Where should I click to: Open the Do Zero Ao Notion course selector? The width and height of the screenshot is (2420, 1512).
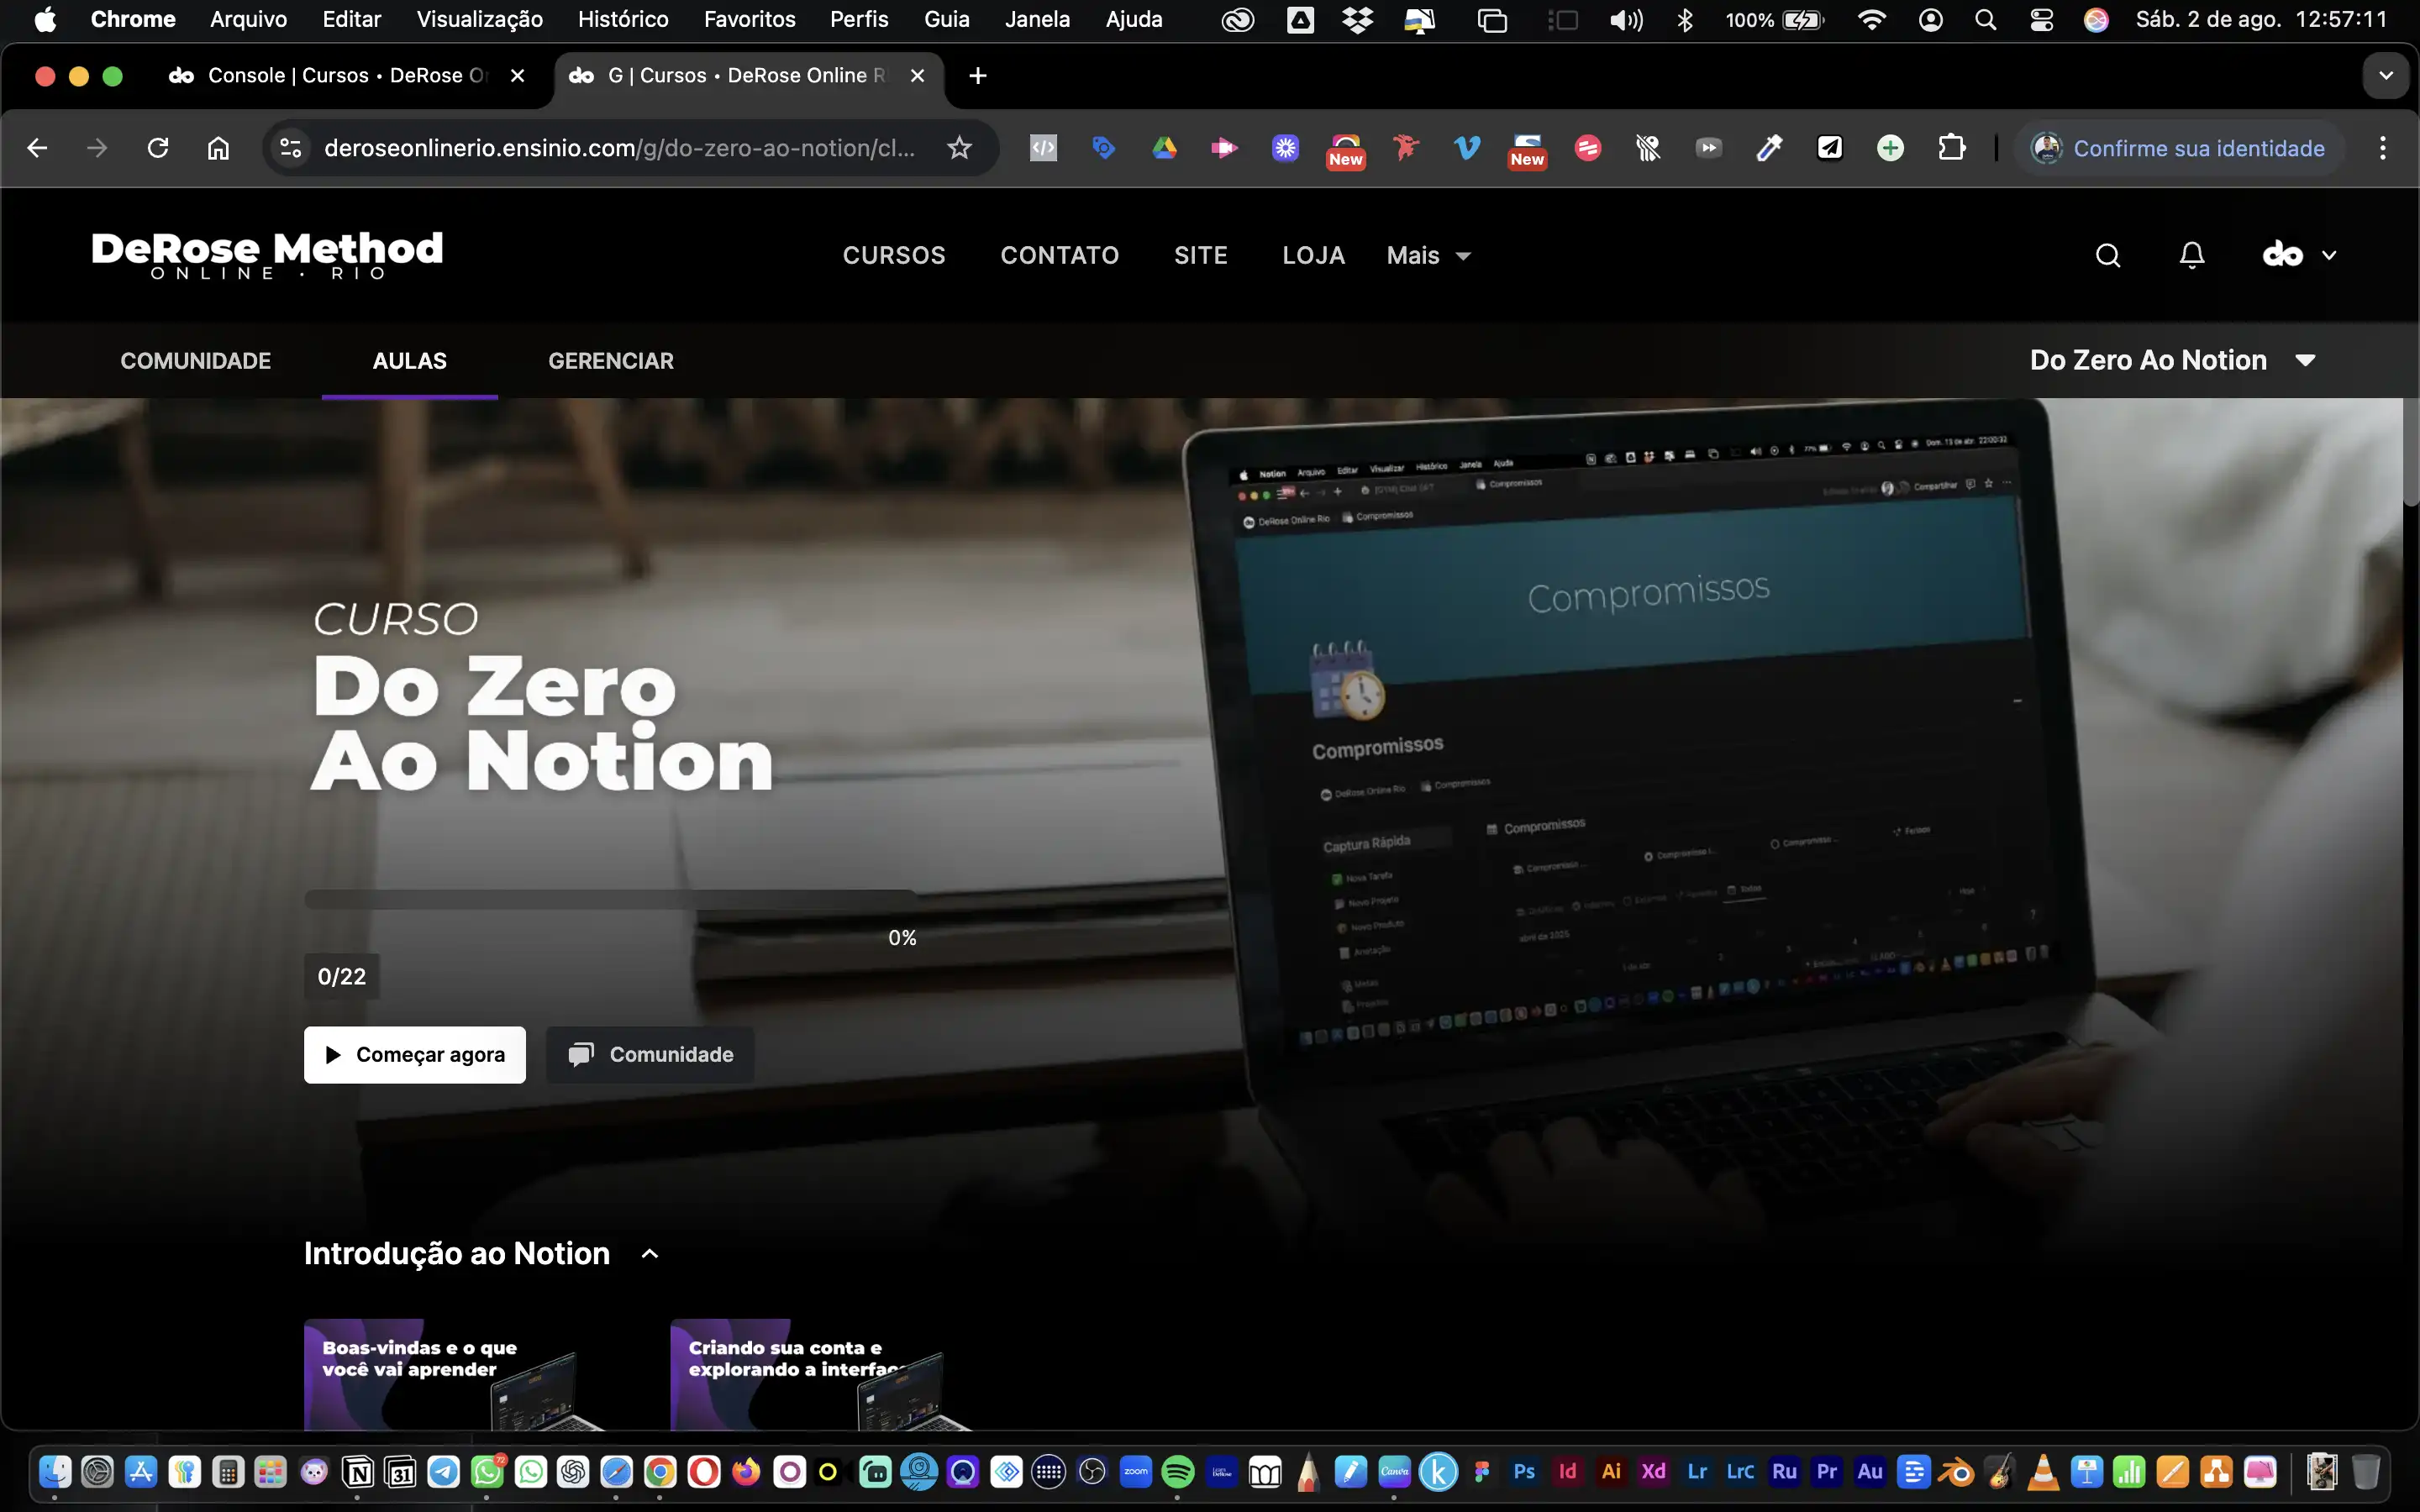[2171, 360]
